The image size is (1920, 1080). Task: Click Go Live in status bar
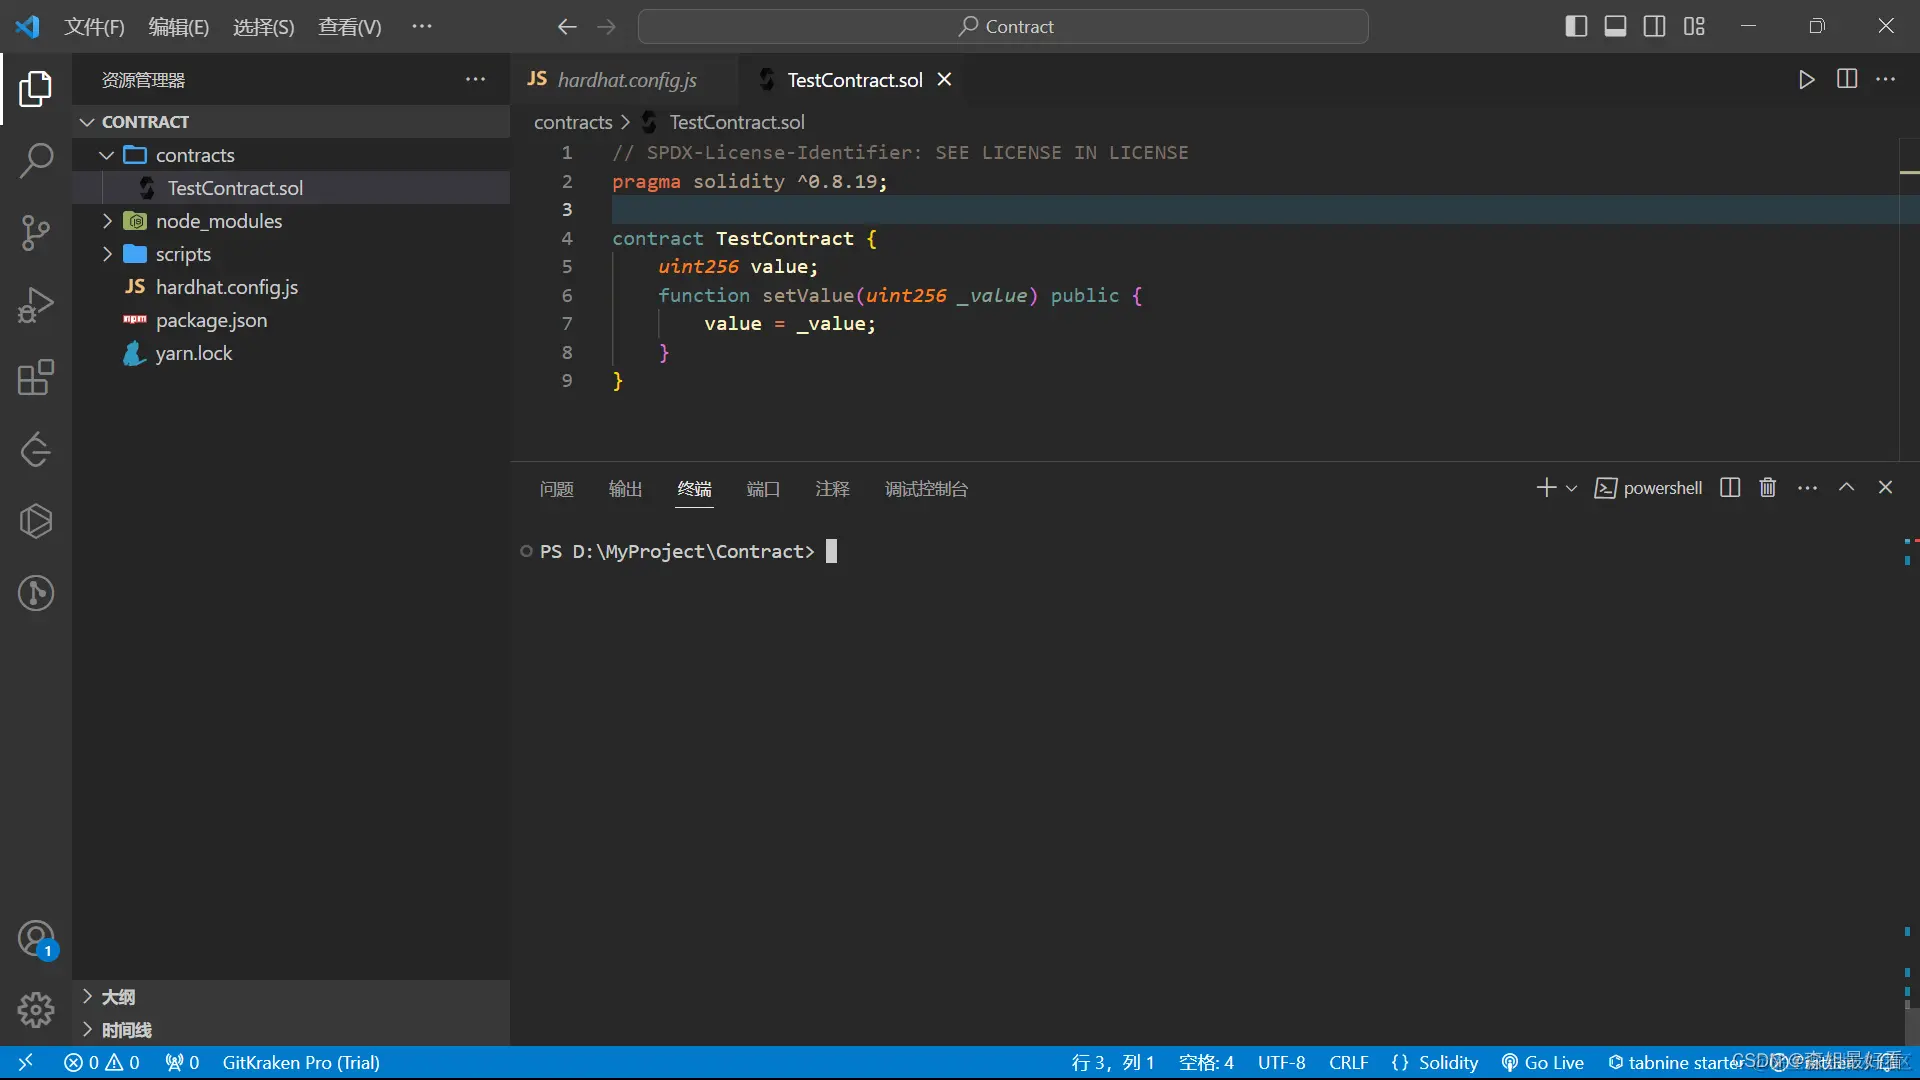(1543, 1063)
